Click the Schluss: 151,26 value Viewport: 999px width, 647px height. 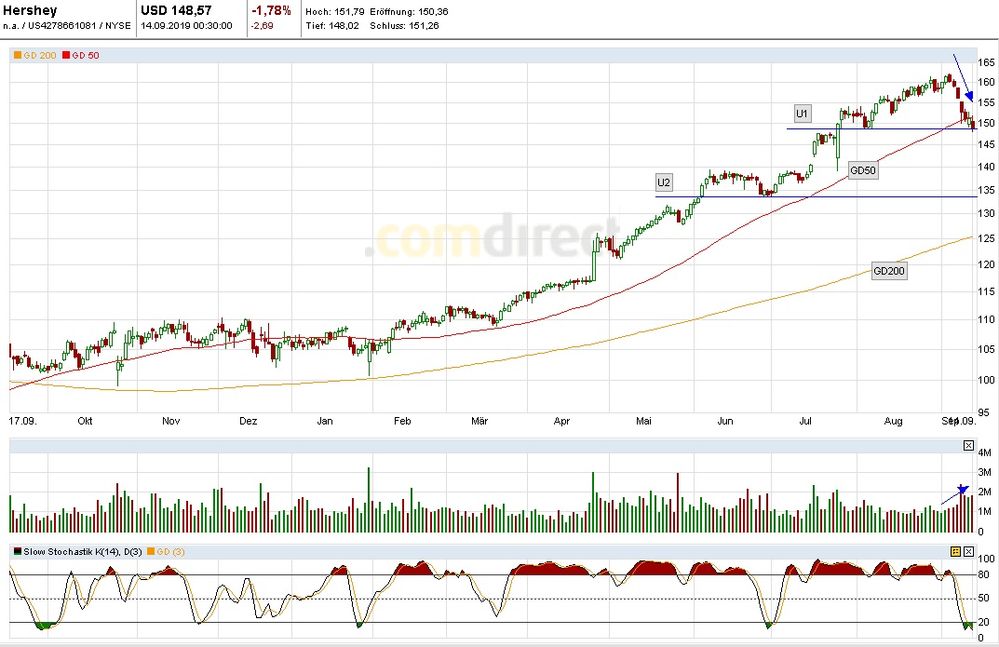[x=405, y=26]
